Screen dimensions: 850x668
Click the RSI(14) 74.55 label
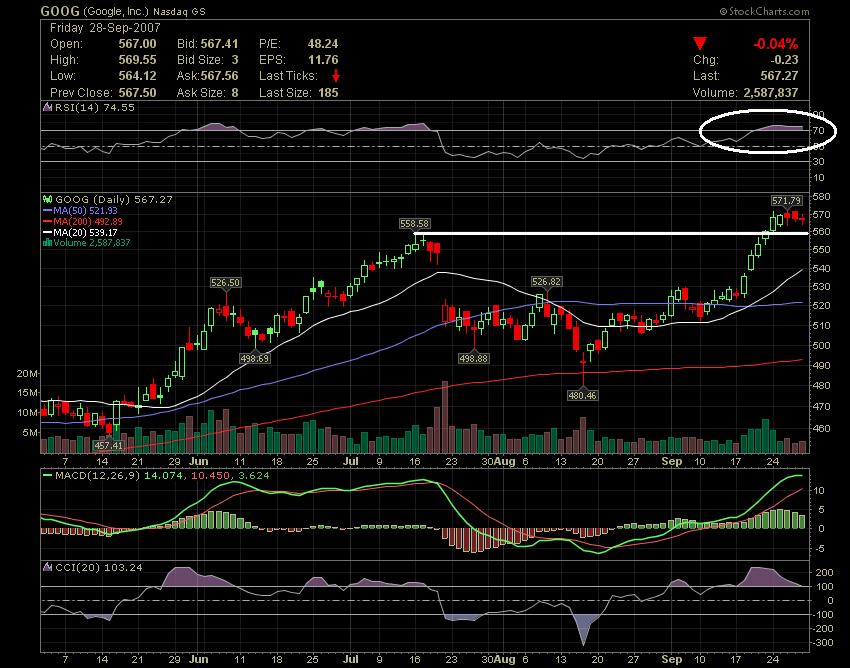pyautogui.click(x=95, y=107)
